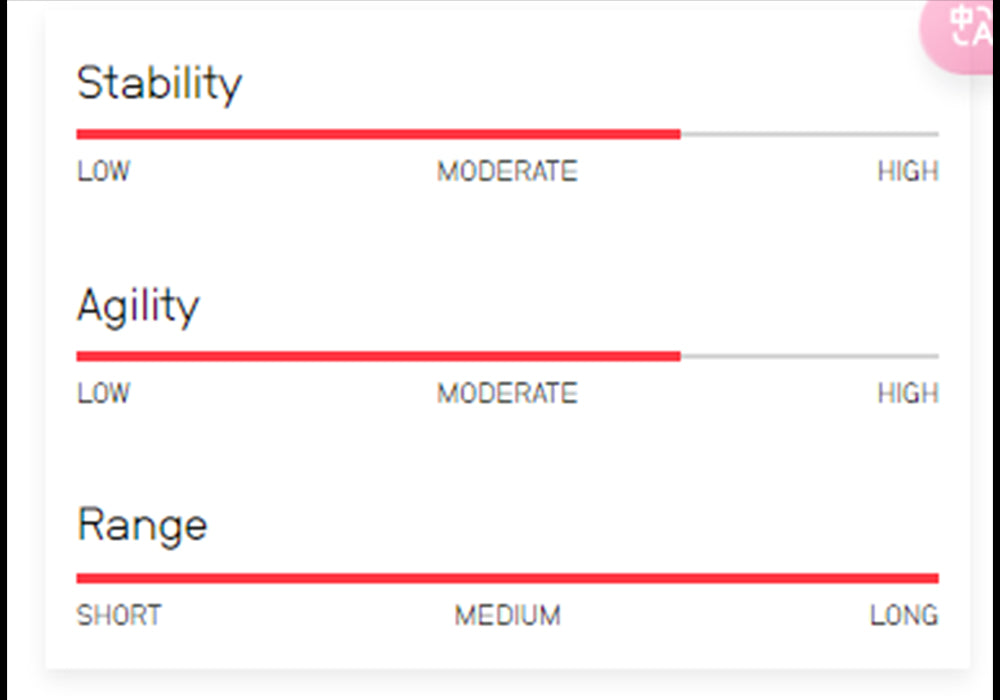1000x700 pixels.
Task: Select HIGH label under Agility
Action: tap(908, 393)
